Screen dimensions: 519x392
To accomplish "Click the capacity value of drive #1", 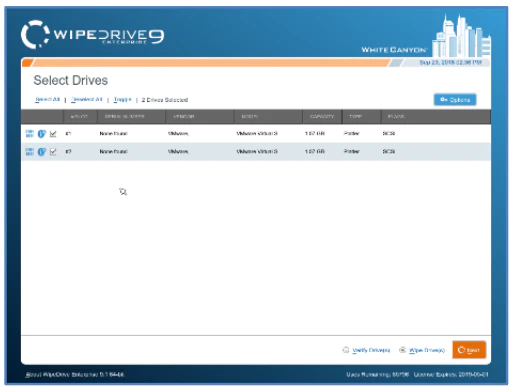I will [315, 134].
